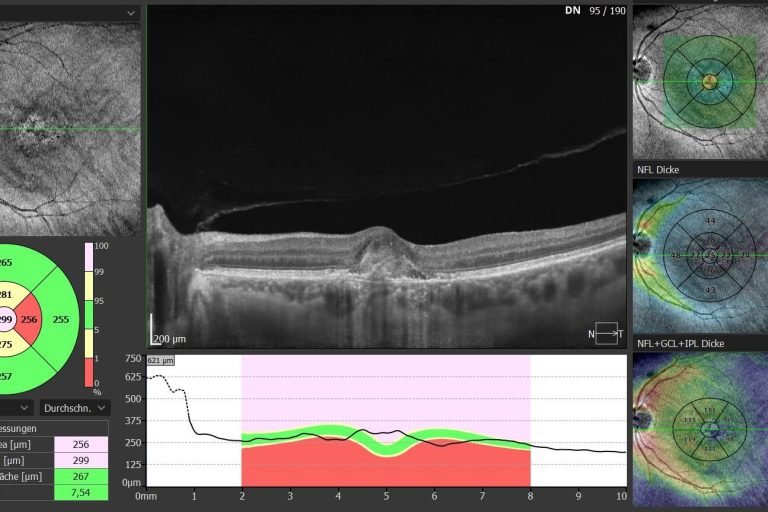Open the Durchschn. dropdown

coord(75,408)
